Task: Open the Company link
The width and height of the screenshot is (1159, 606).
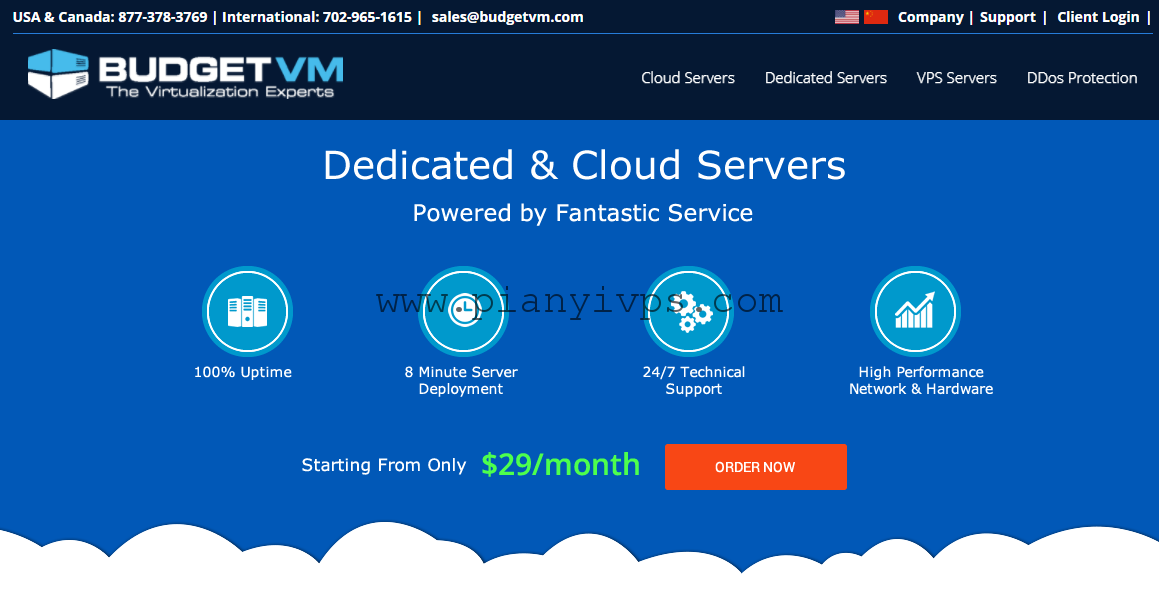Action: (931, 17)
